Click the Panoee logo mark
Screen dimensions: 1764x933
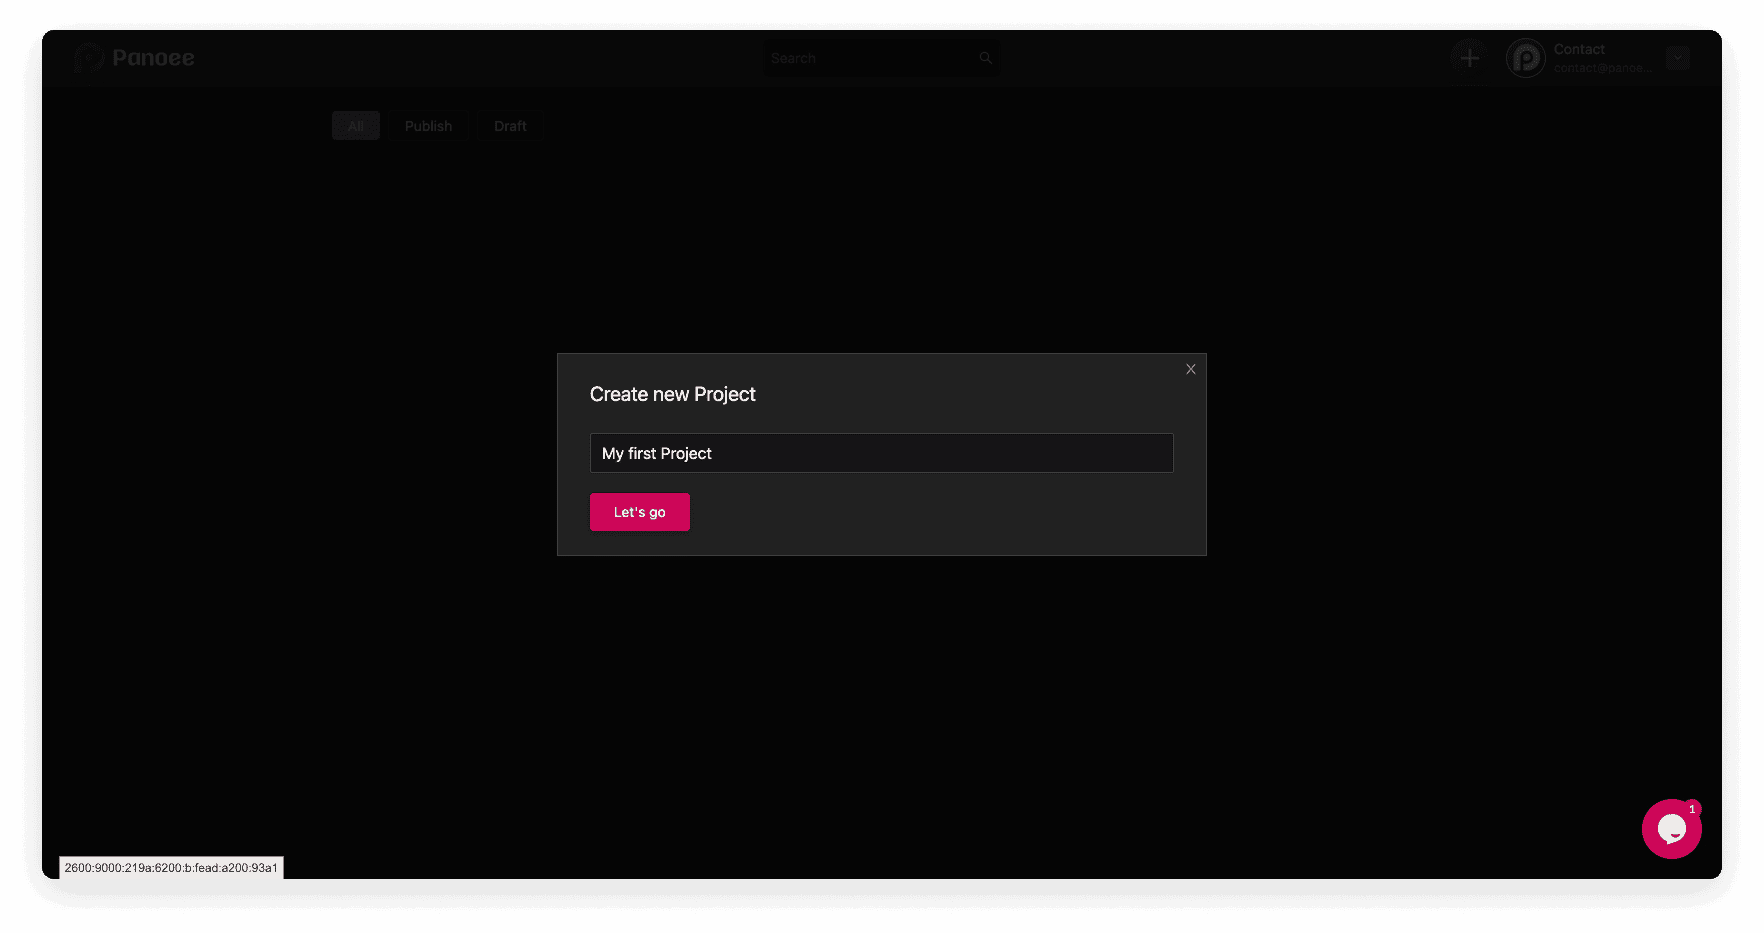[x=91, y=57]
